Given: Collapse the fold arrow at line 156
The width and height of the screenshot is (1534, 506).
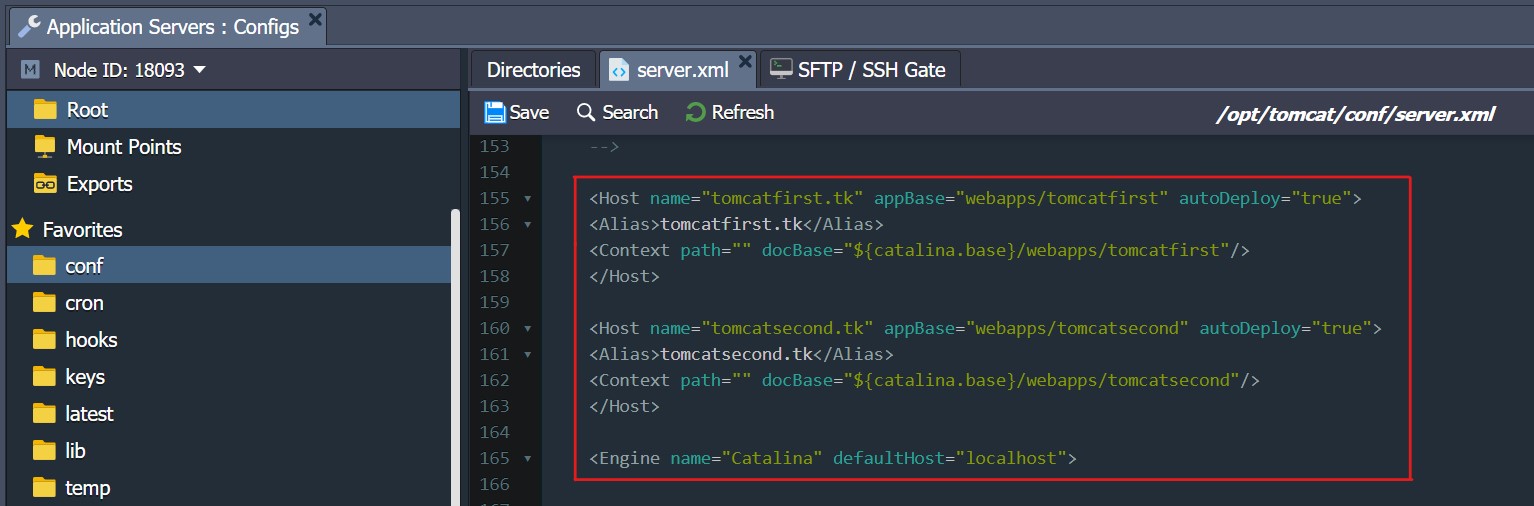Looking at the screenshot, I should click(x=527, y=225).
